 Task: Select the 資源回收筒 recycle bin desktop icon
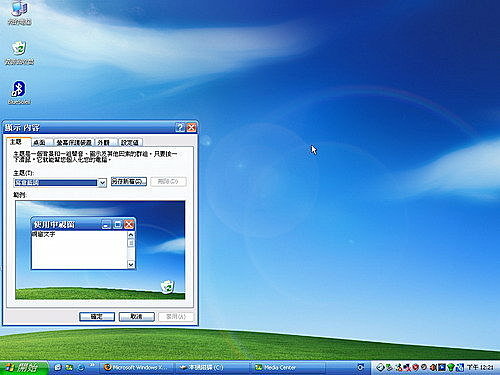pyautogui.click(x=19, y=53)
